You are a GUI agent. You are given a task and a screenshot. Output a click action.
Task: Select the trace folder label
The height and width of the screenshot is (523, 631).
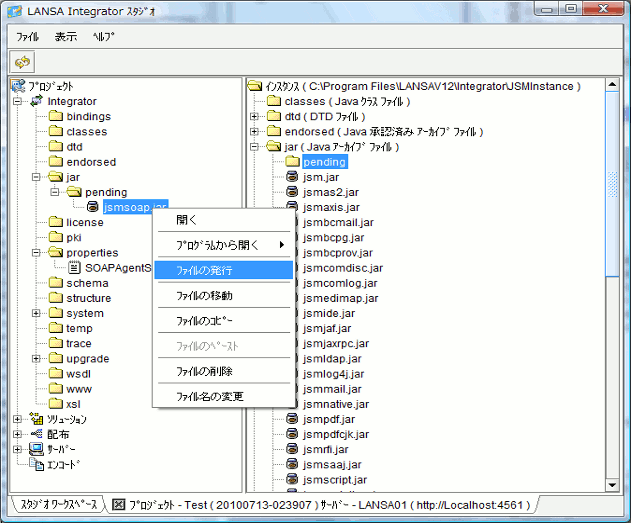click(x=79, y=343)
